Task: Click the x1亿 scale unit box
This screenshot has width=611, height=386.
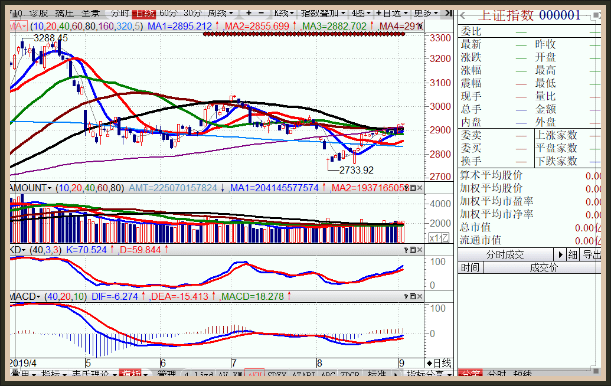Action: click(439, 238)
